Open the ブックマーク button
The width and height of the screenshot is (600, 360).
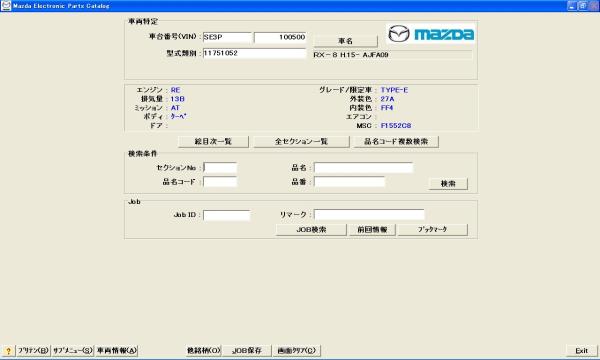tap(433, 230)
